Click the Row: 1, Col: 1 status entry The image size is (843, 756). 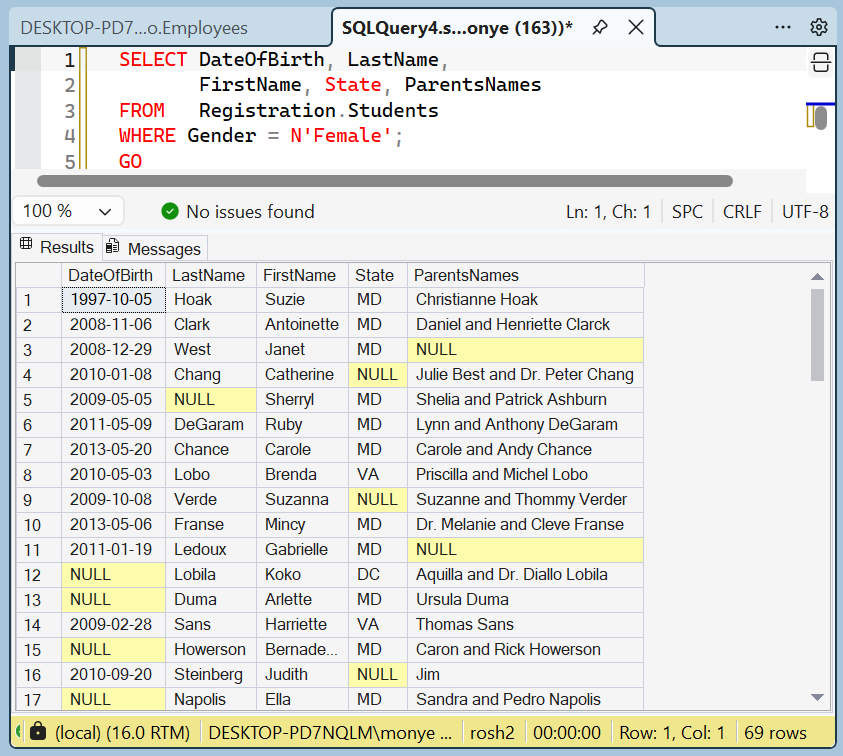pos(672,732)
